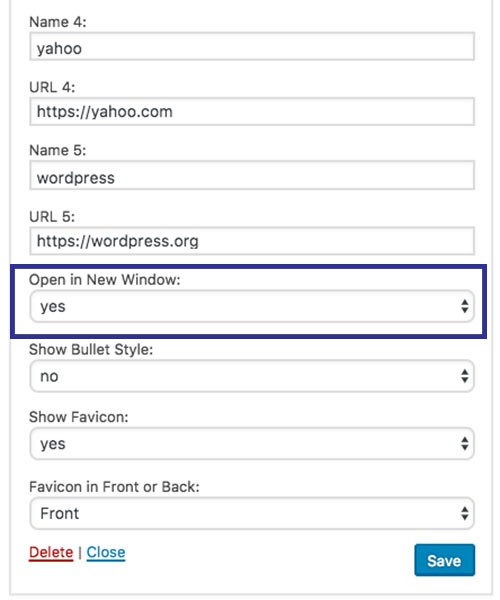Click the red Delete link
Screen dimensions: 500x600
click(x=51, y=553)
